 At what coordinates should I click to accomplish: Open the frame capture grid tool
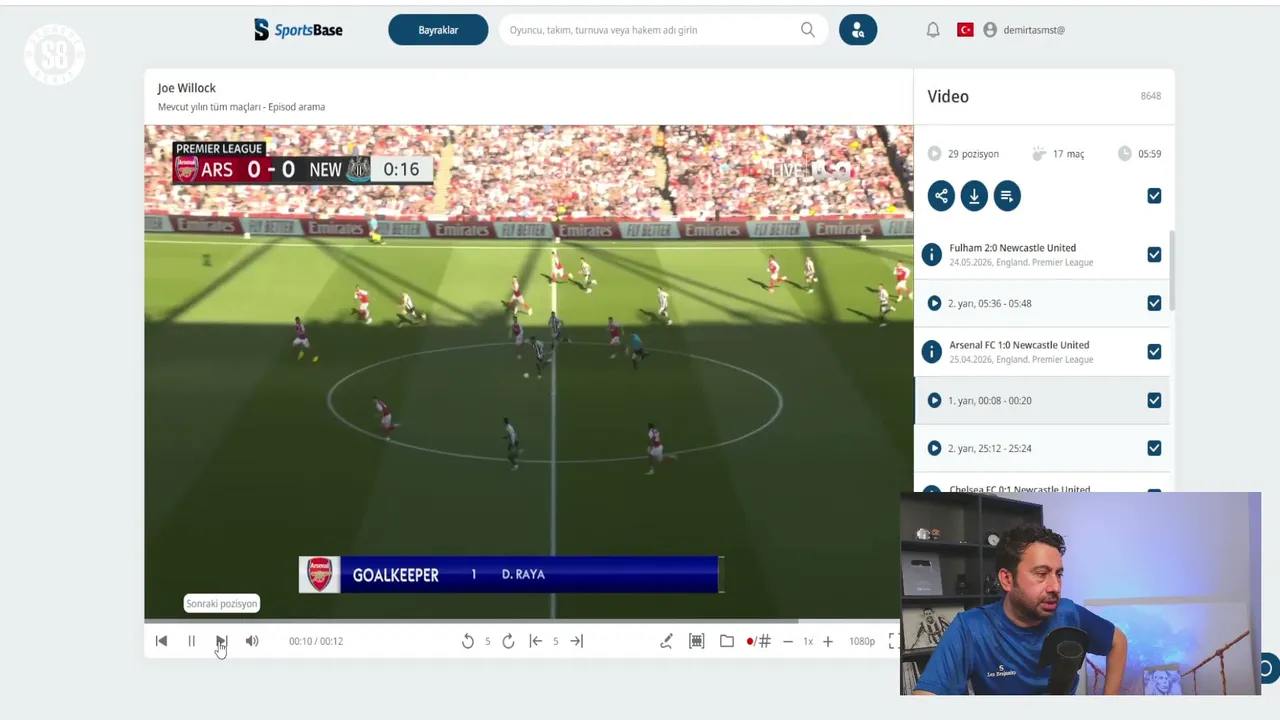[697, 641]
